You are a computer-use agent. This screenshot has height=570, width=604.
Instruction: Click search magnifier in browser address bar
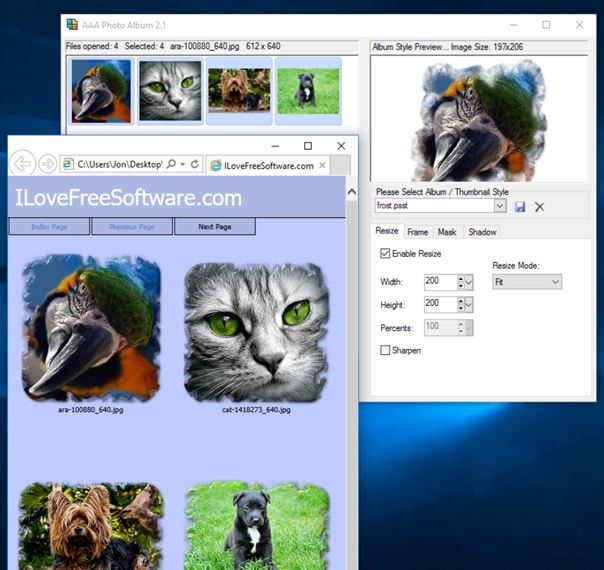(171, 164)
